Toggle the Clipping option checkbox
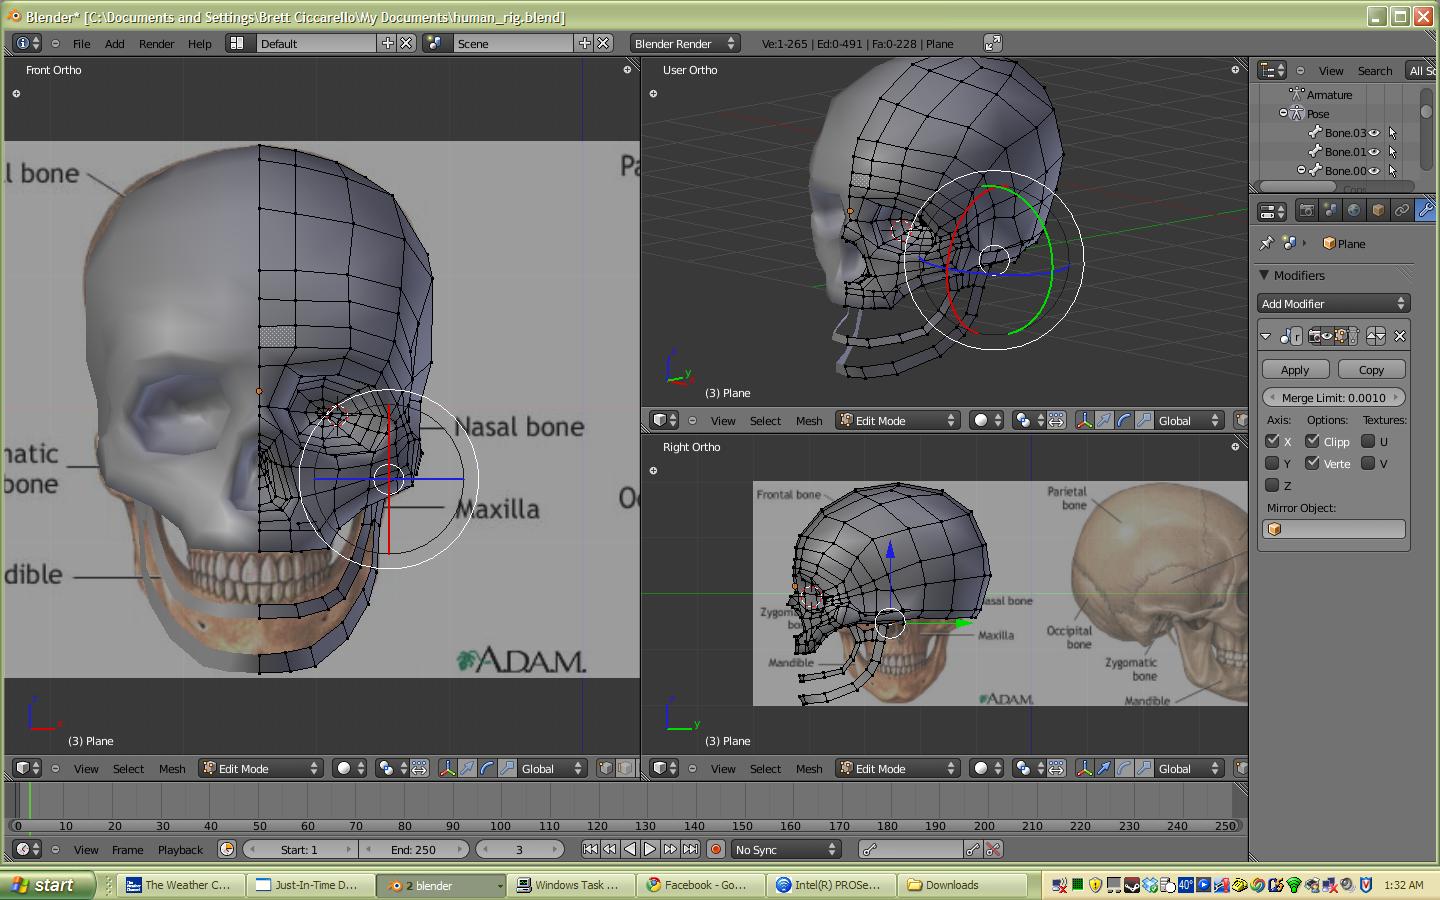Viewport: 1440px width, 900px height. [1312, 441]
